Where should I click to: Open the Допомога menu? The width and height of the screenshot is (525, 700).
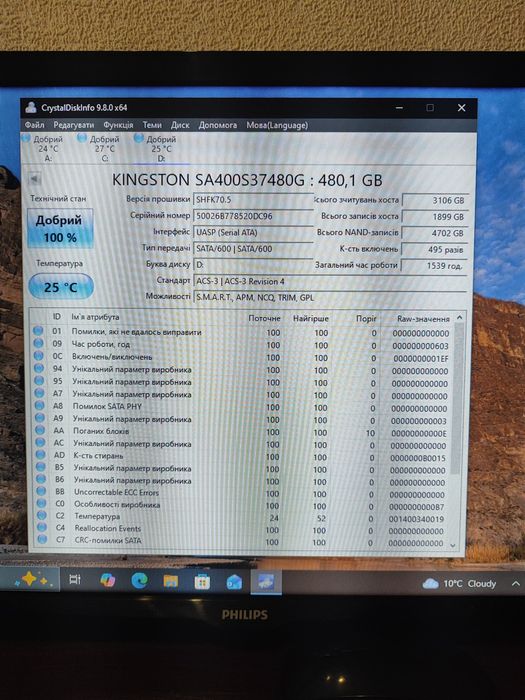[218, 125]
